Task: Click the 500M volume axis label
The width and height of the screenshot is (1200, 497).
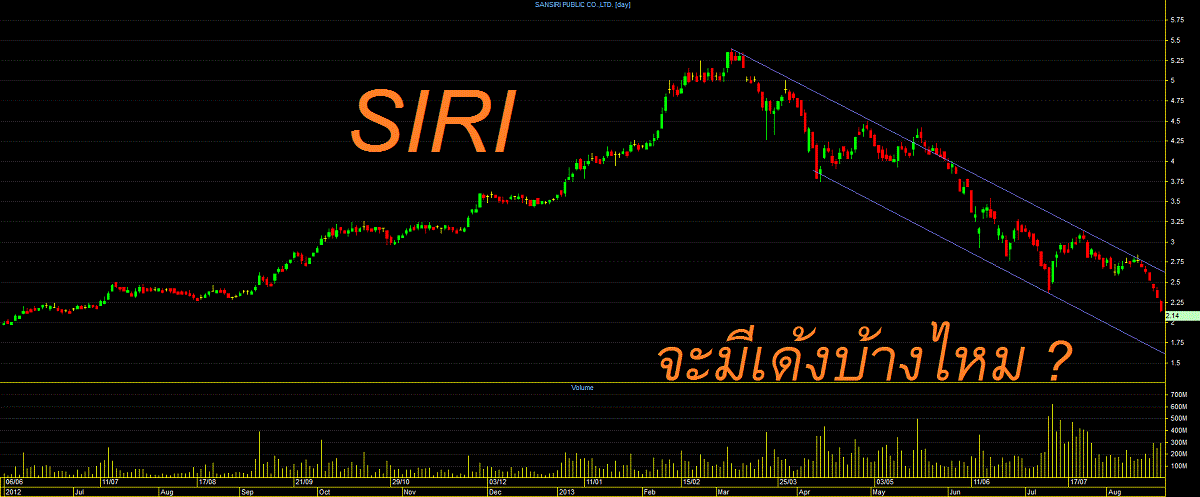Action: pyautogui.click(x=1177, y=418)
